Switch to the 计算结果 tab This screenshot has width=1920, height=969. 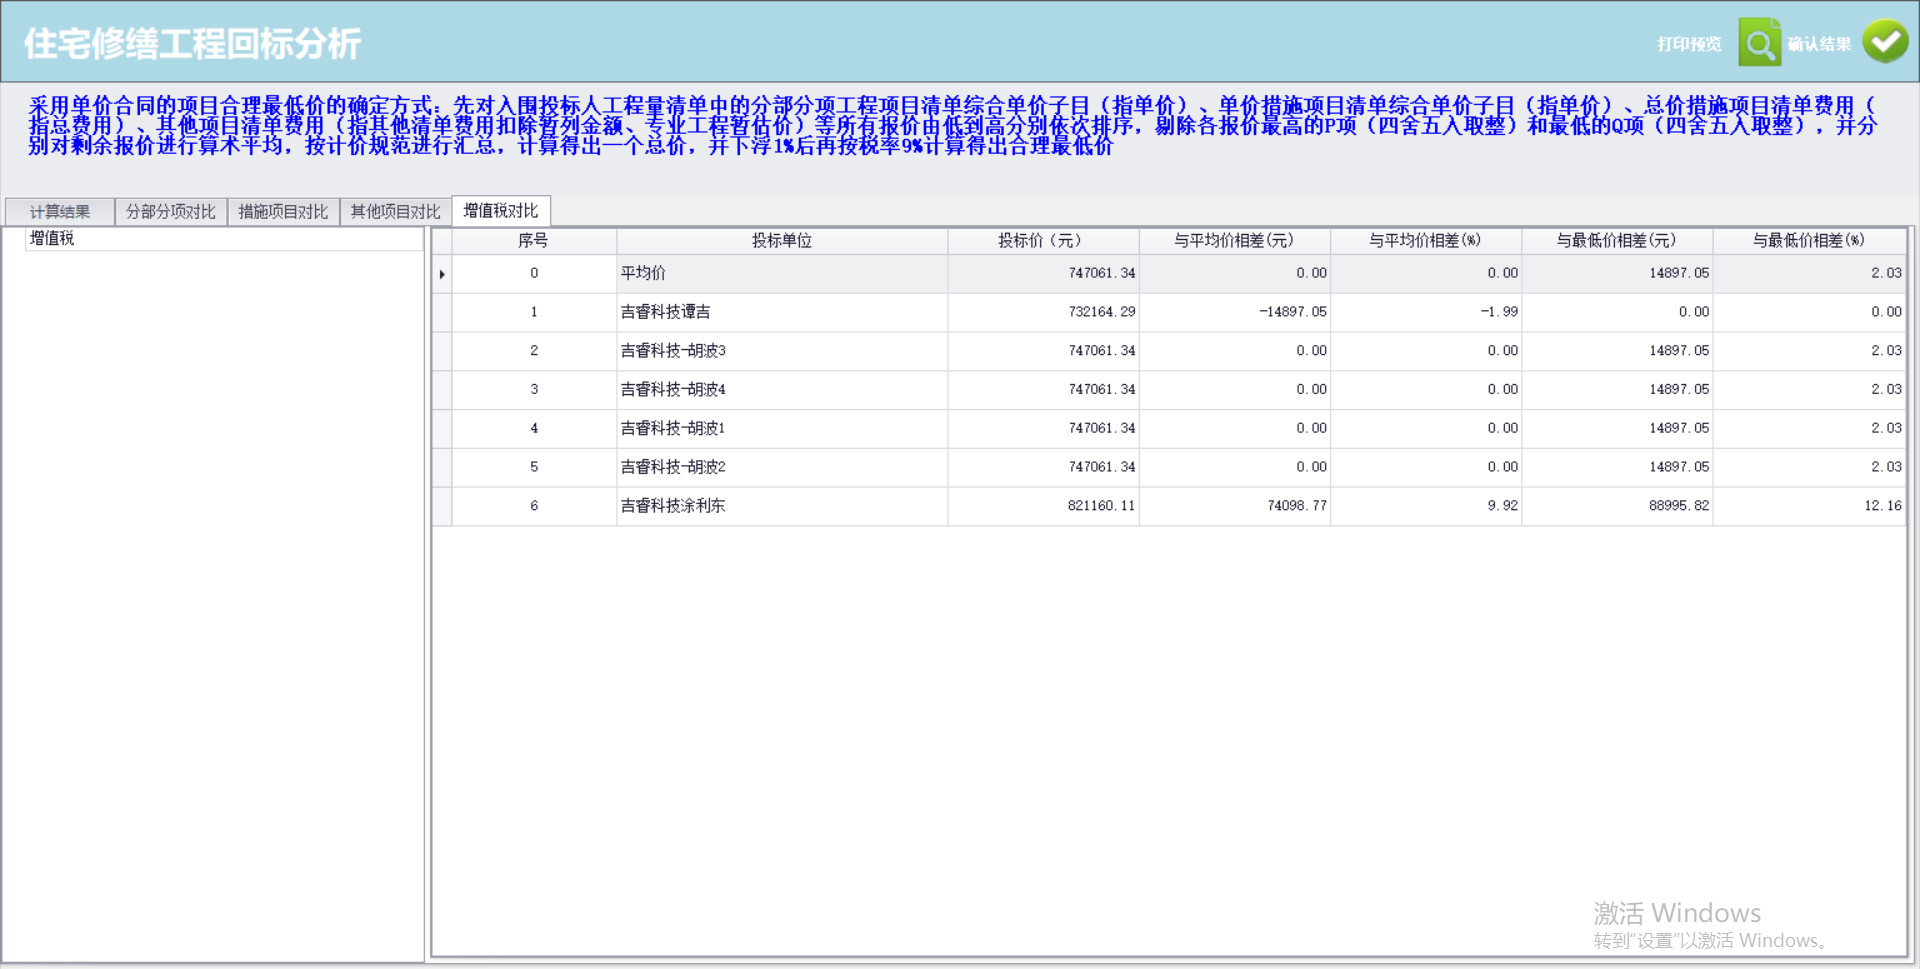[x=60, y=212]
